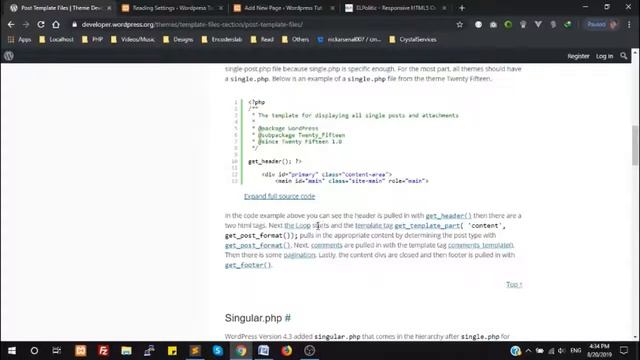Open the V-shaped extension icon
640x360 pixels.
tap(538, 24)
